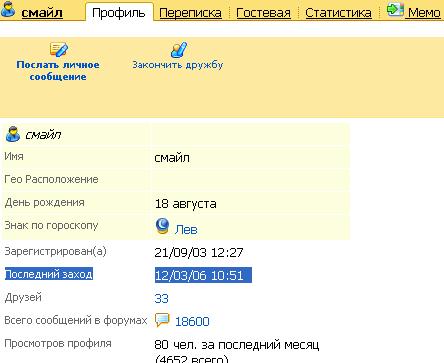This screenshot has height=363, width=444.
Task: Open the friends count 33 link
Action: click(x=161, y=298)
